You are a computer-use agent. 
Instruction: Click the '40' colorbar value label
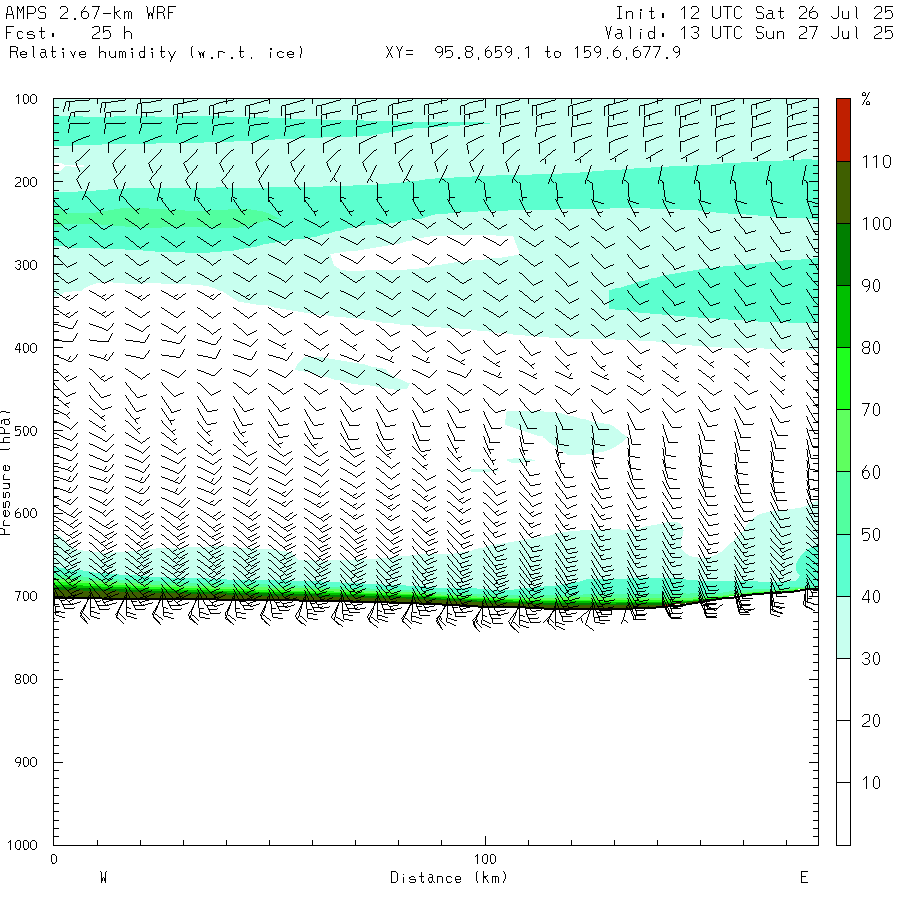click(x=871, y=596)
